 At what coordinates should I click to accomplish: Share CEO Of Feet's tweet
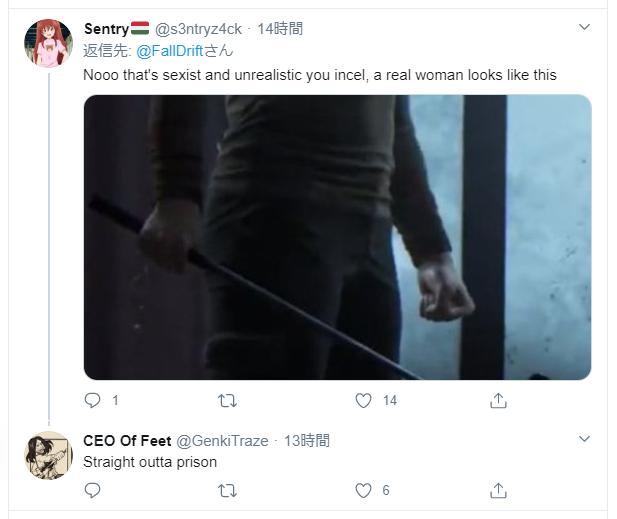pyautogui.click(x=498, y=490)
